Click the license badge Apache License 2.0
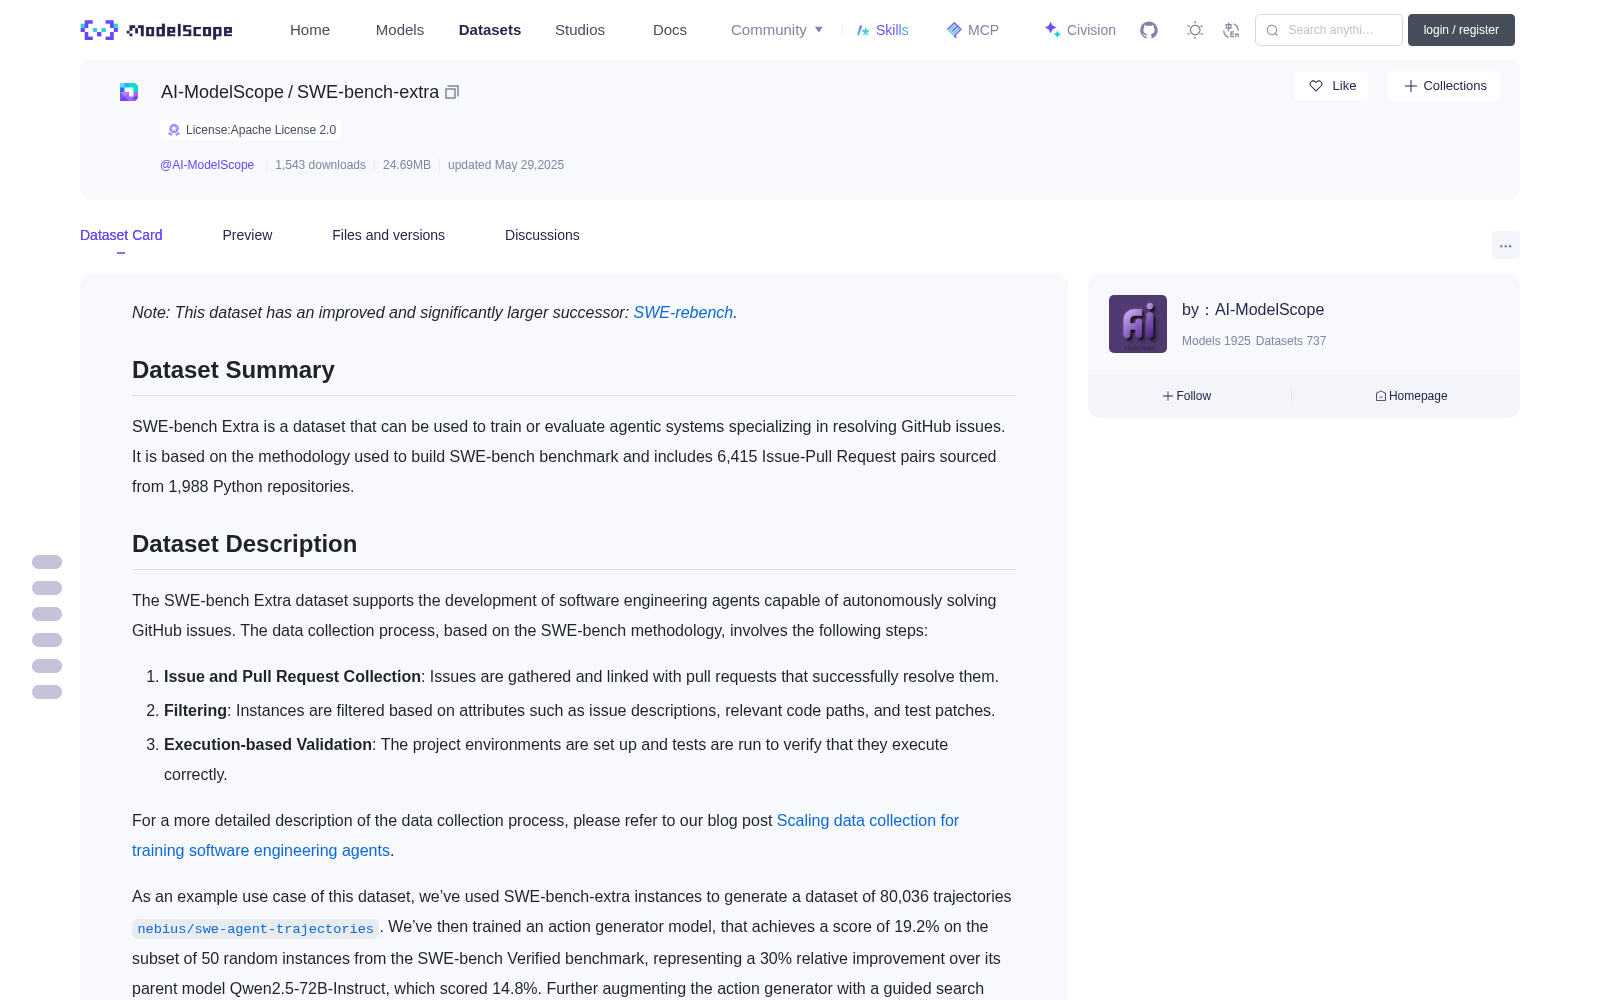 pyautogui.click(x=251, y=130)
